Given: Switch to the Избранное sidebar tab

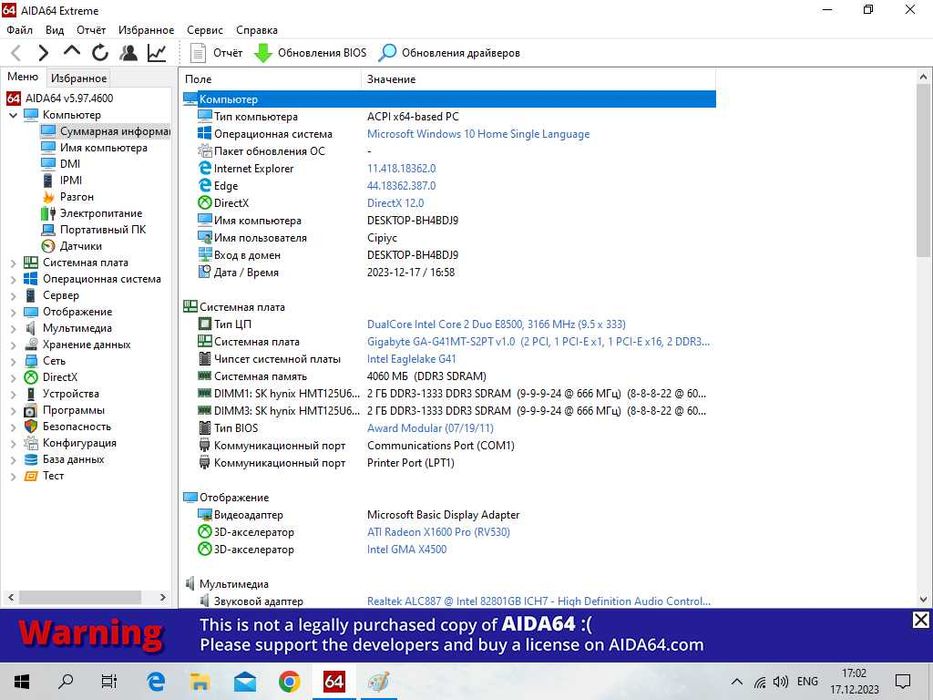Looking at the screenshot, I should [79, 78].
